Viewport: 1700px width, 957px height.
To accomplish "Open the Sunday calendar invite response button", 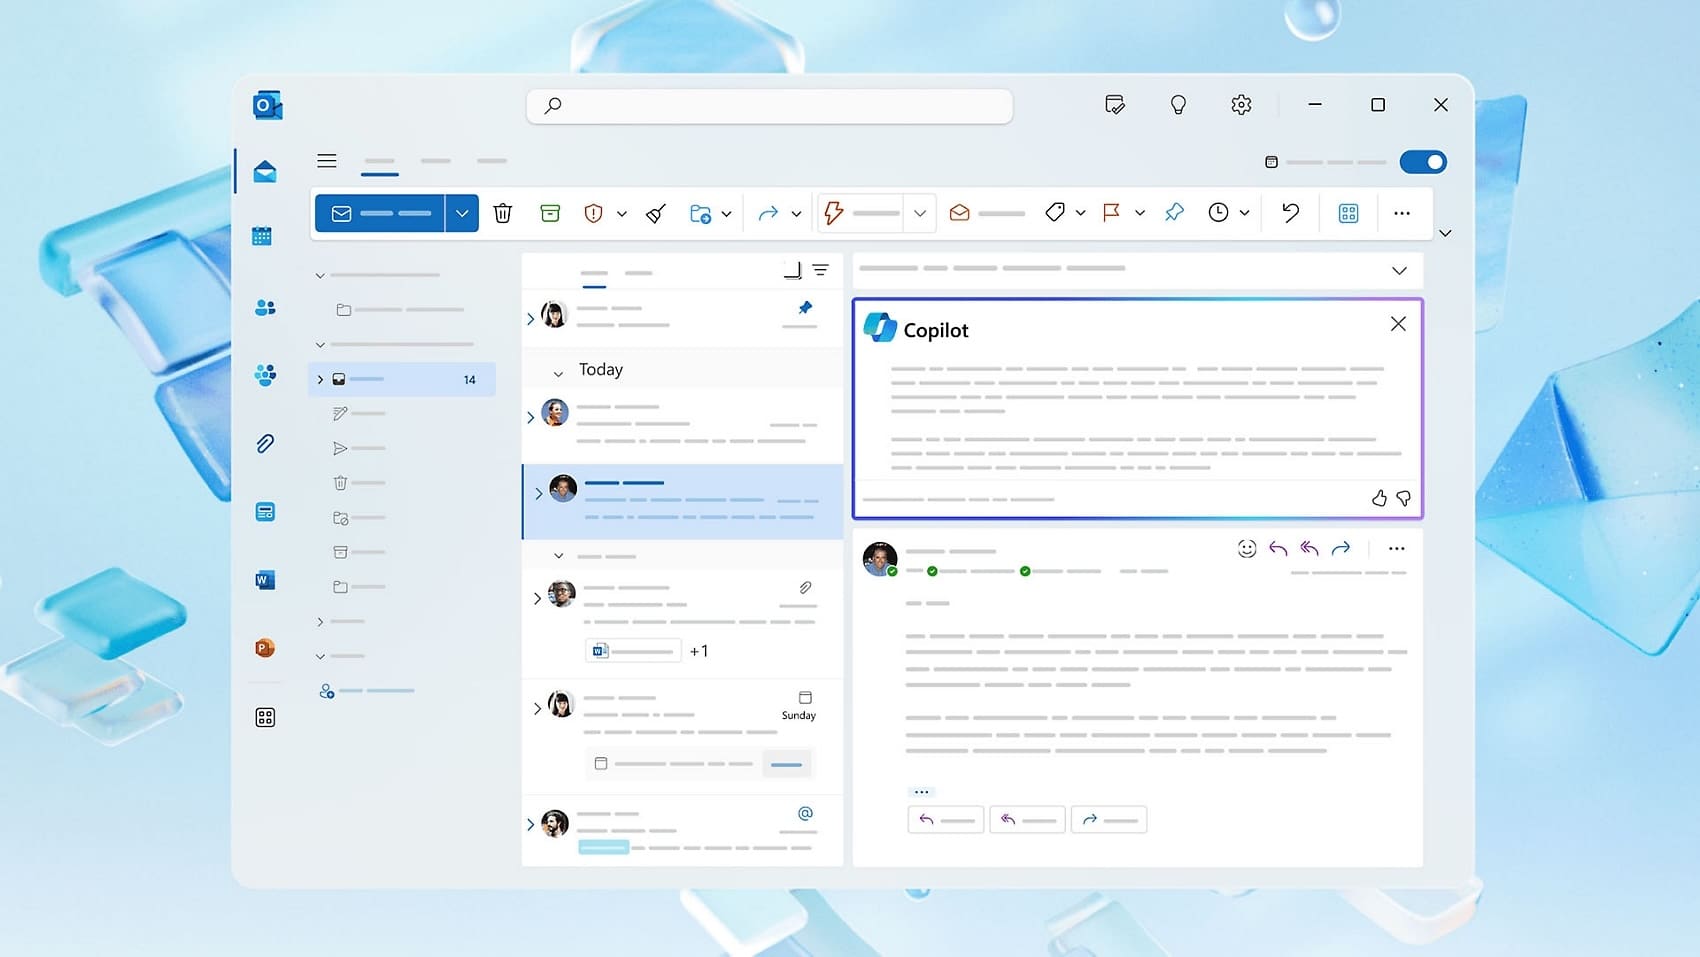I will (x=787, y=763).
